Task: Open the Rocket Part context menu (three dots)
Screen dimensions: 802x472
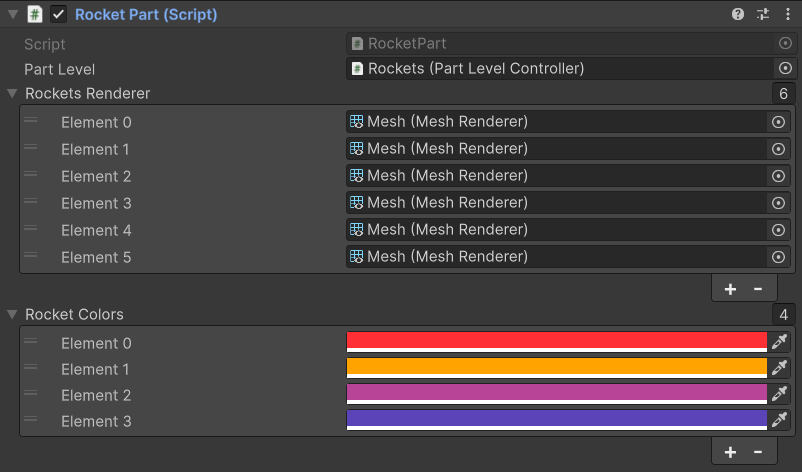Action: pyautogui.click(x=787, y=14)
